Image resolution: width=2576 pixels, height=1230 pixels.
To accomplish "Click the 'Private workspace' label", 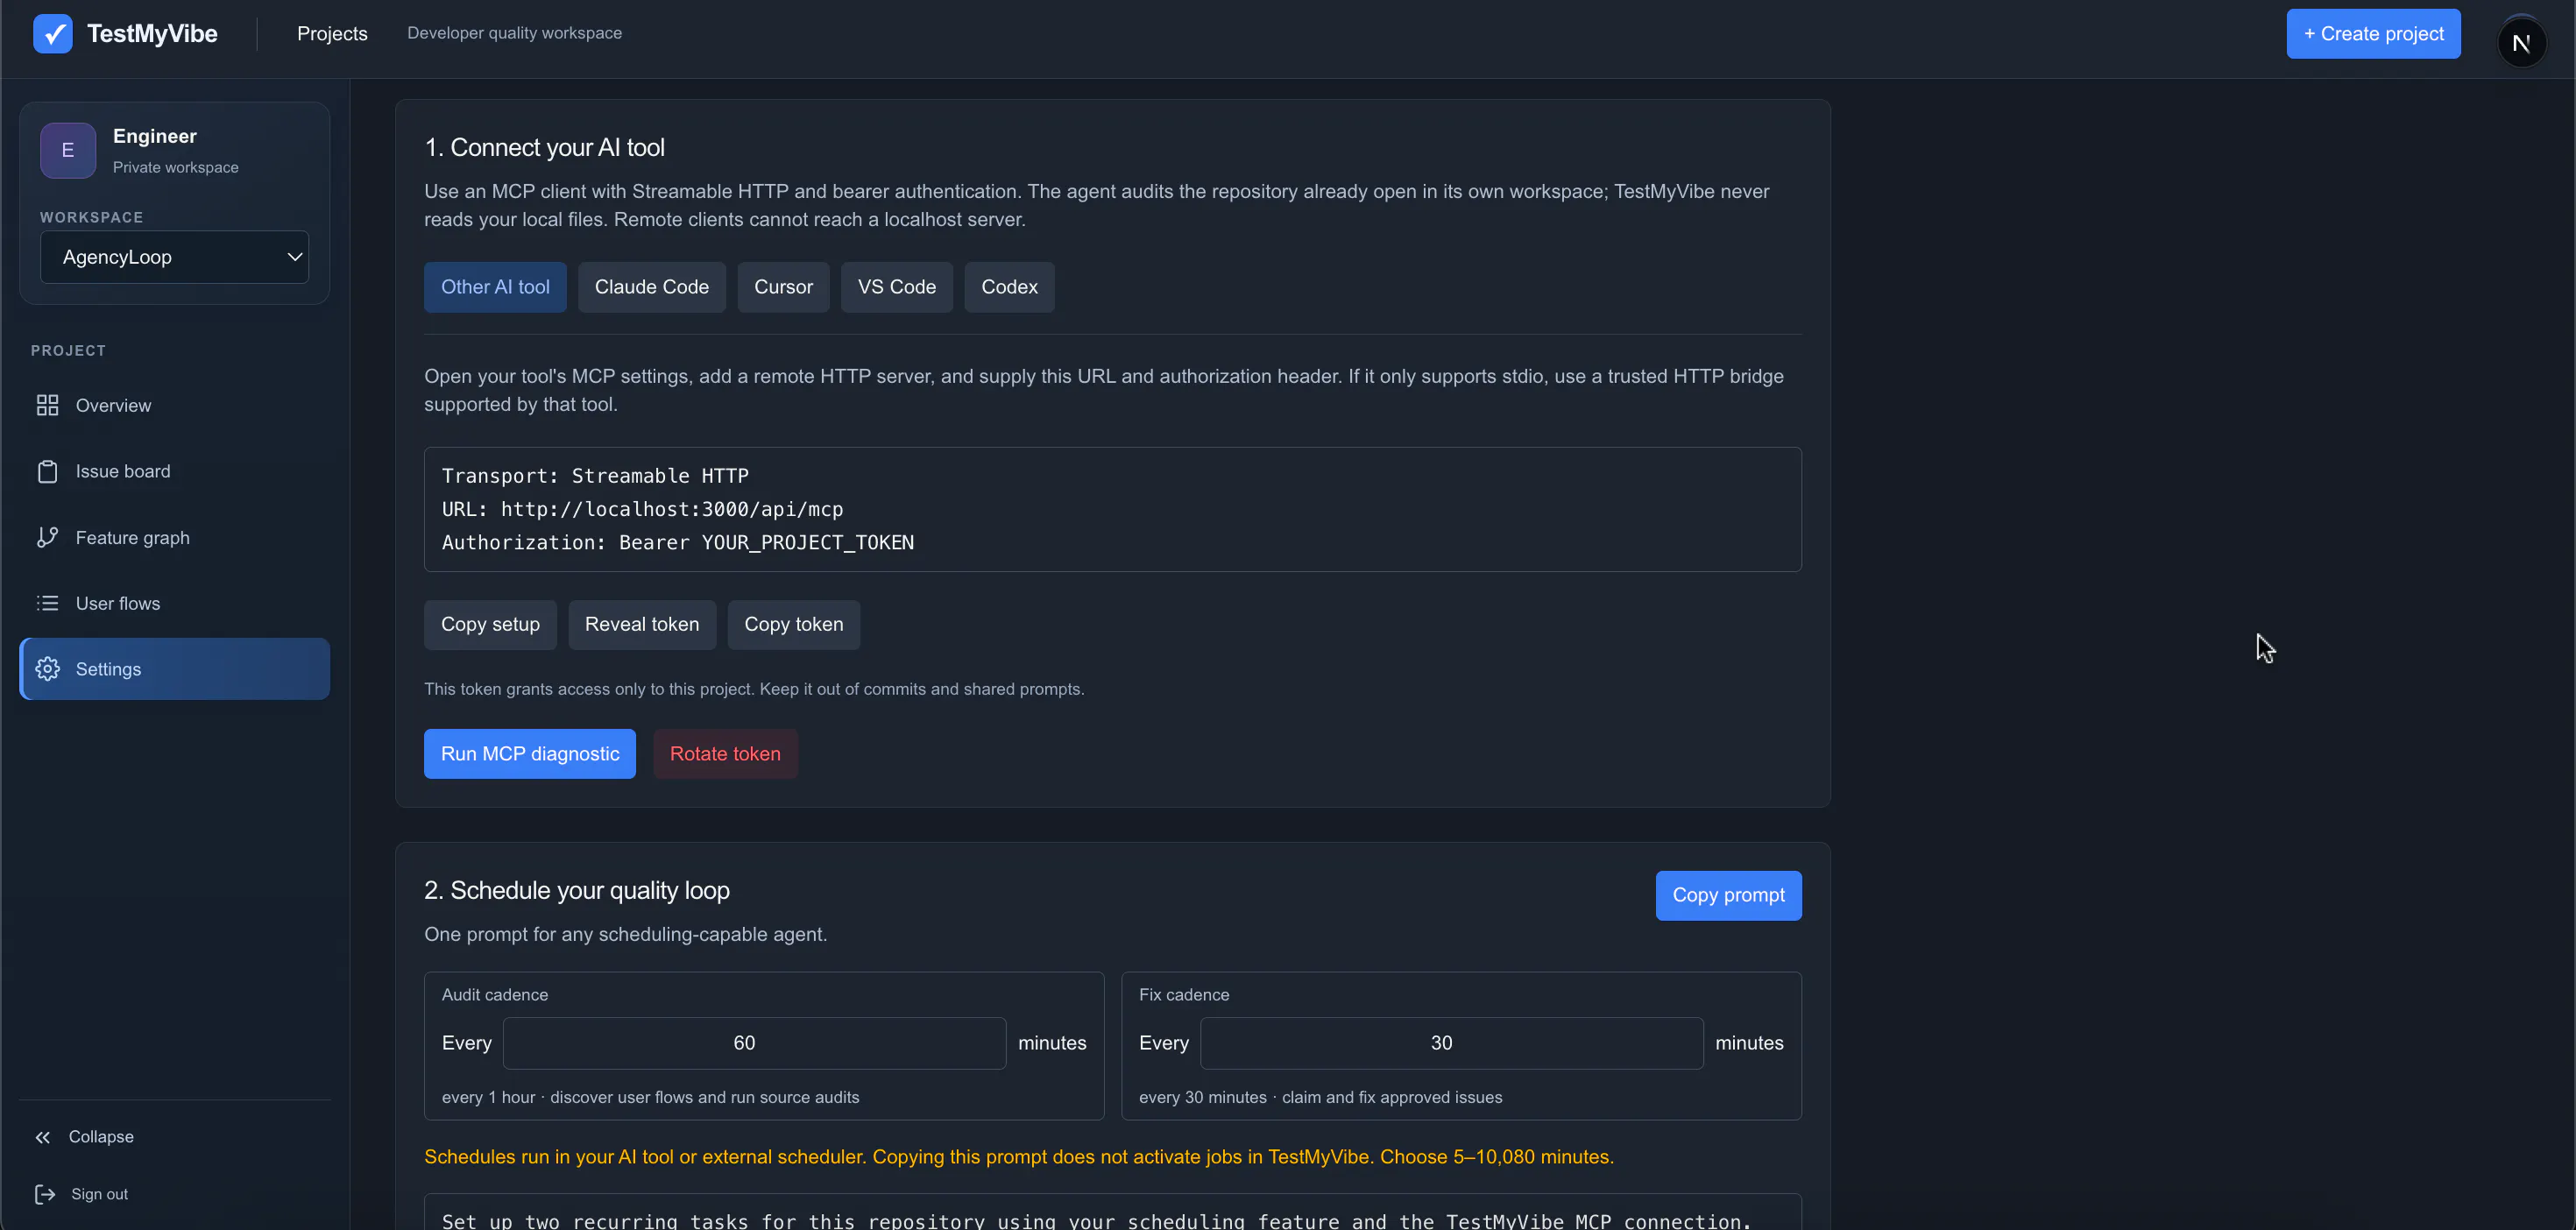I will (x=176, y=167).
